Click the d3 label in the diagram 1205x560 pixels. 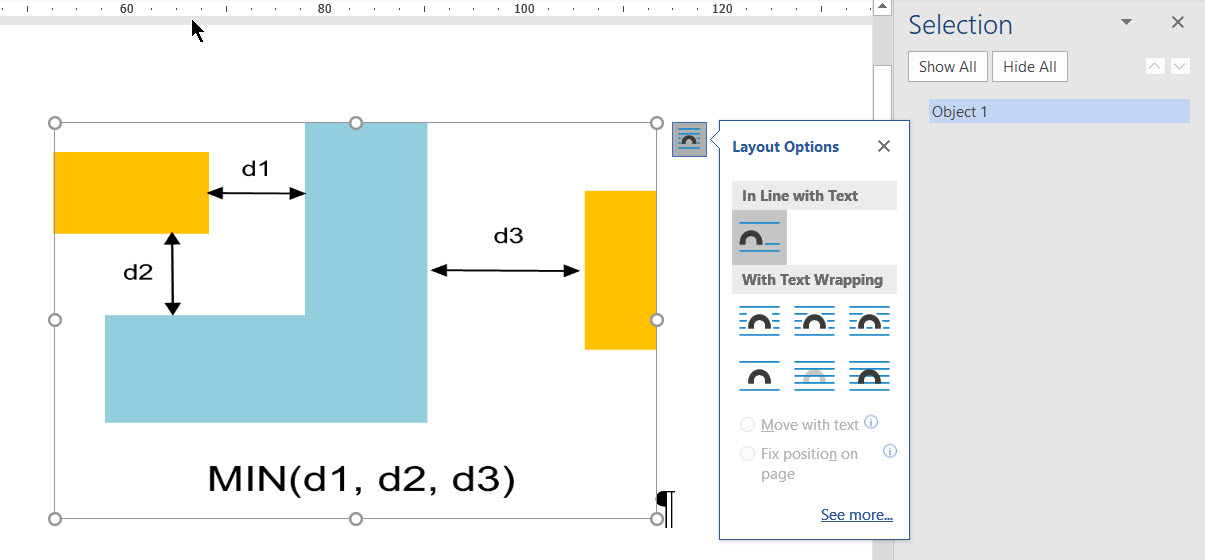[508, 236]
